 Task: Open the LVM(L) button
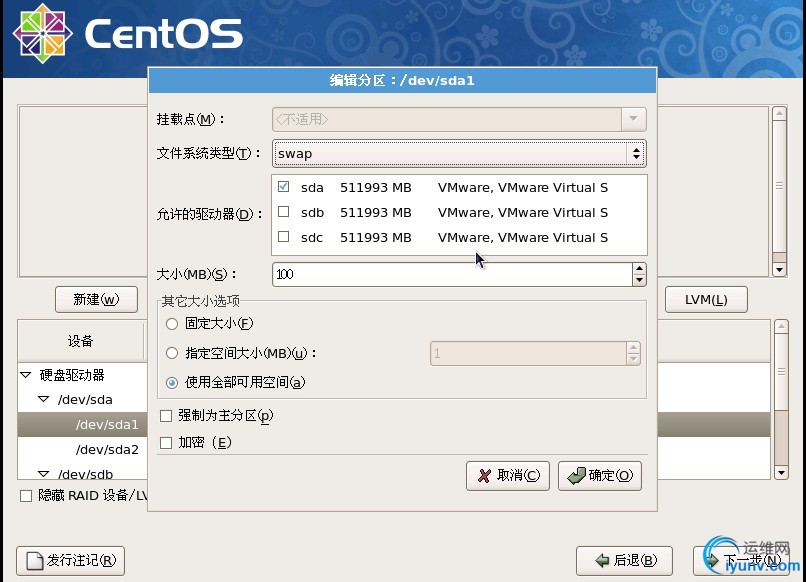(x=706, y=299)
